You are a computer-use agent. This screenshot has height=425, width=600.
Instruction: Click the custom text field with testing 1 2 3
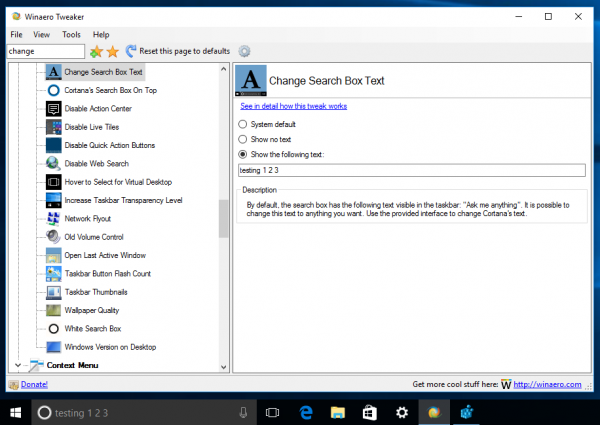(x=412, y=170)
